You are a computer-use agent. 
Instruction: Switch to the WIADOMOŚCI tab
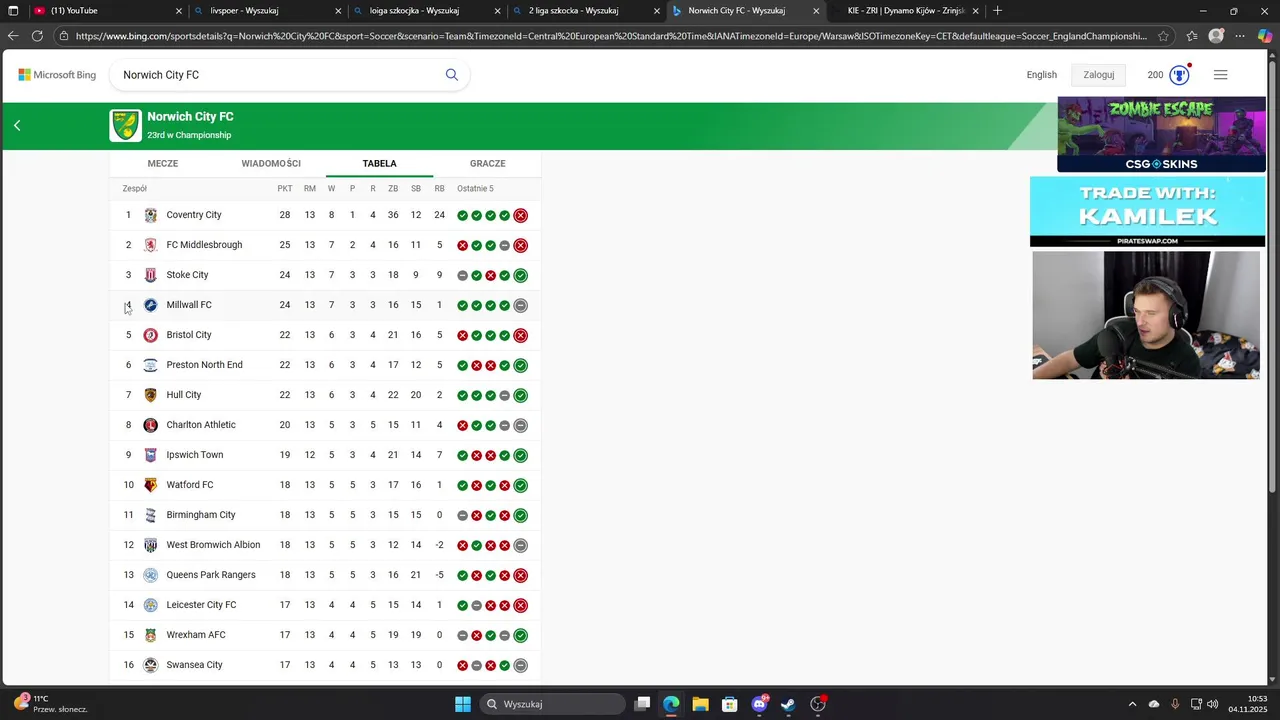pyautogui.click(x=271, y=164)
